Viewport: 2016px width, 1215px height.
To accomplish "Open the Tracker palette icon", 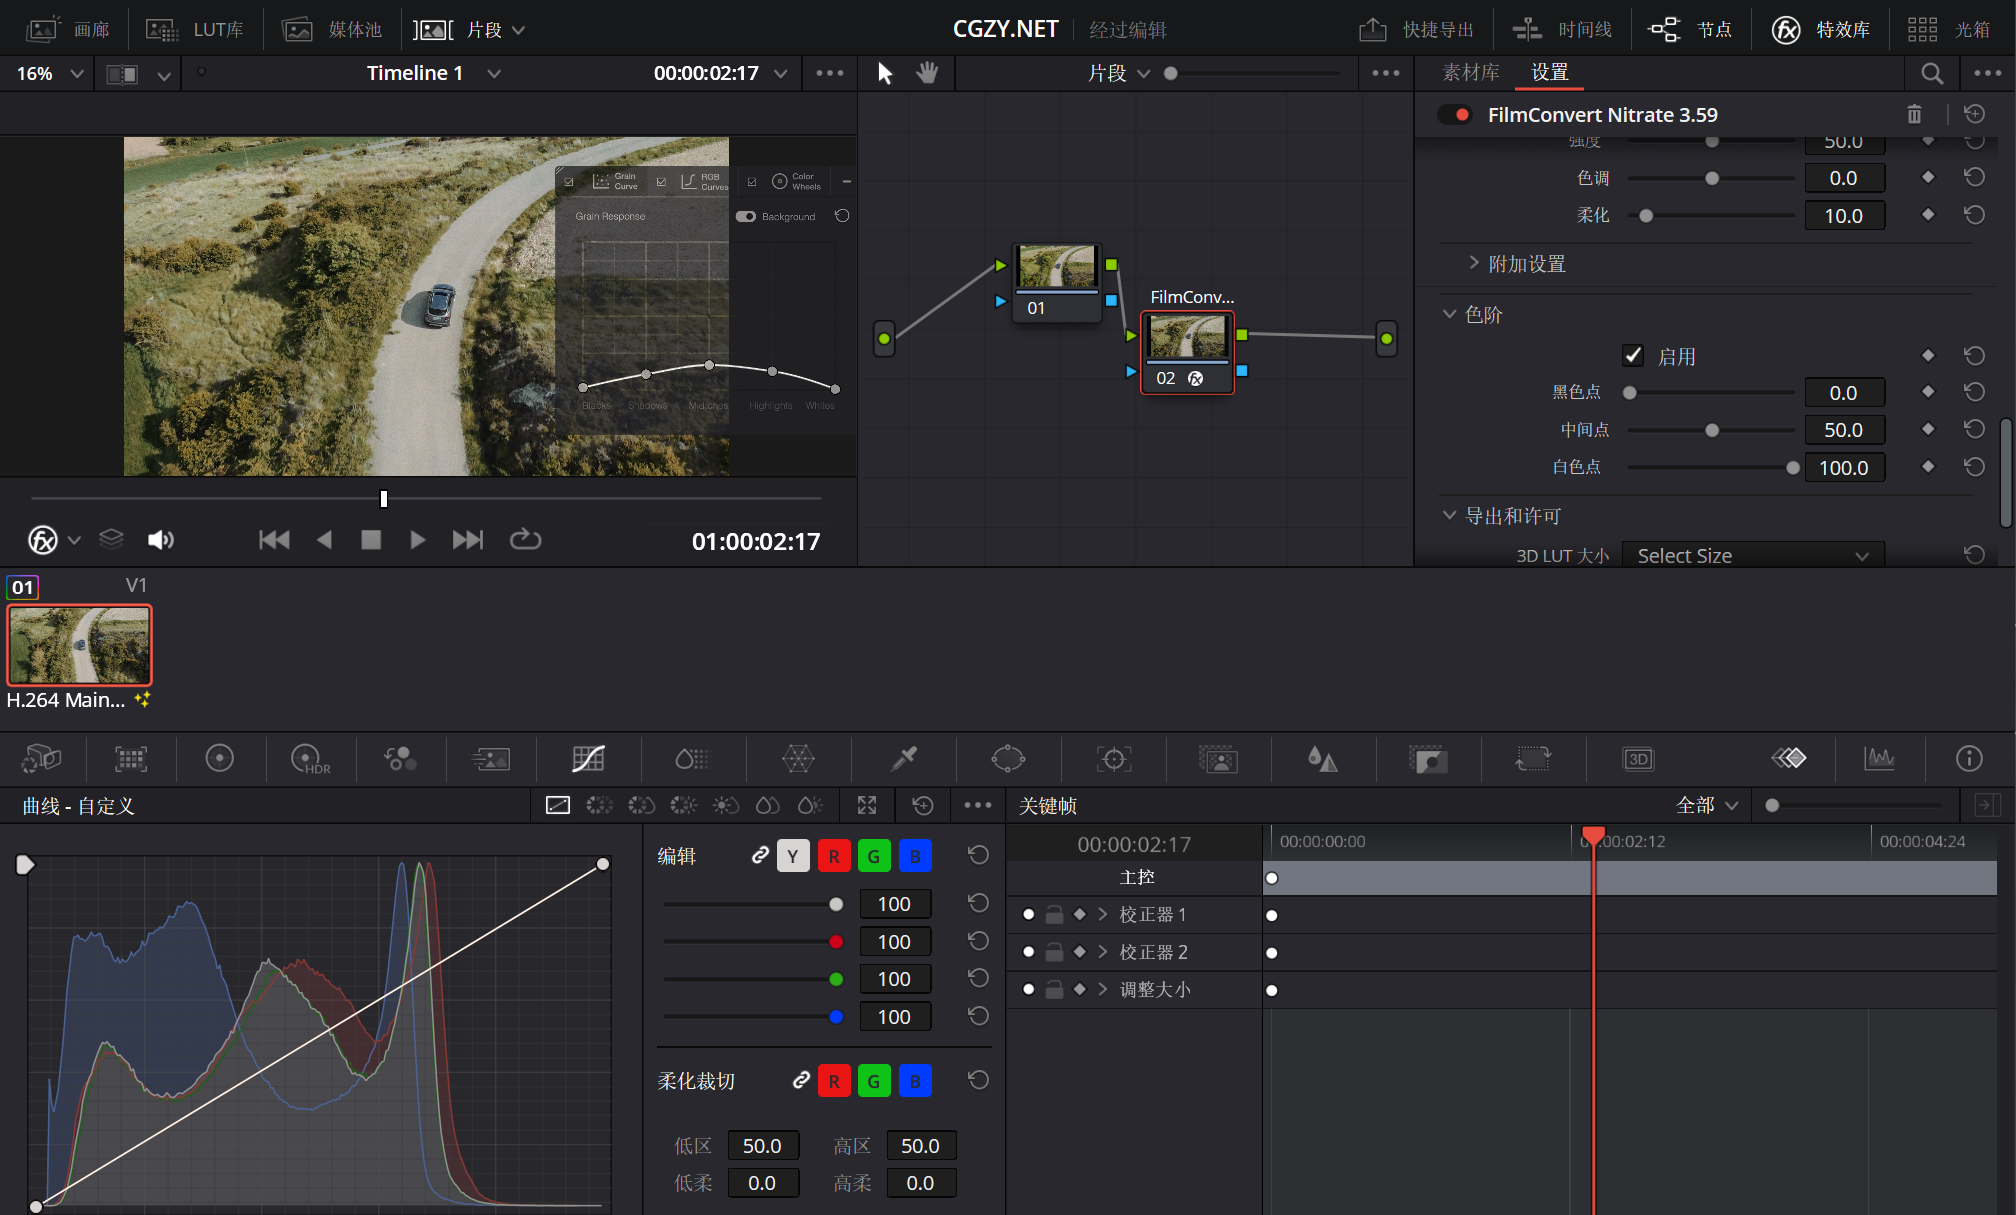I will click(x=1113, y=759).
